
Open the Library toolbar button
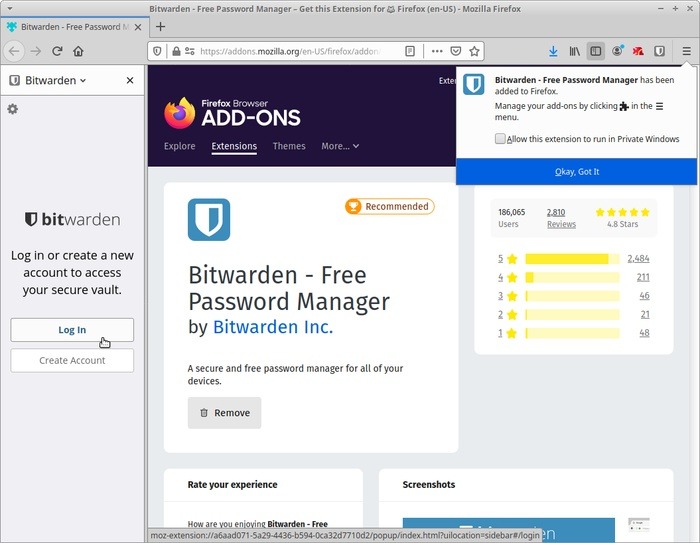tap(575, 51)
